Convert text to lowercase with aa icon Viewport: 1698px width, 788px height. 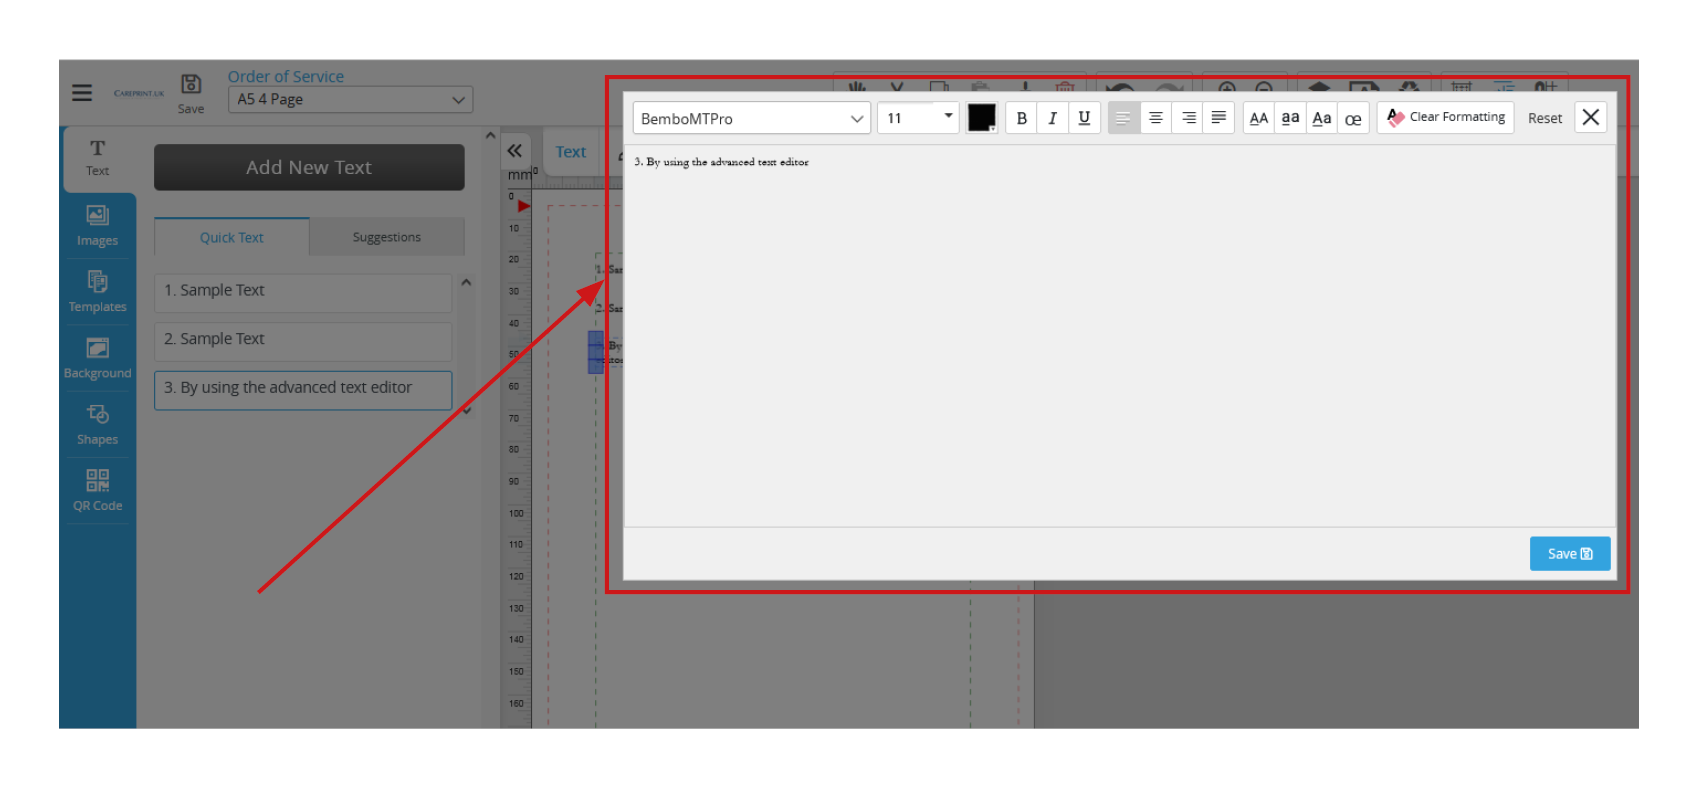click(1290, 118)
